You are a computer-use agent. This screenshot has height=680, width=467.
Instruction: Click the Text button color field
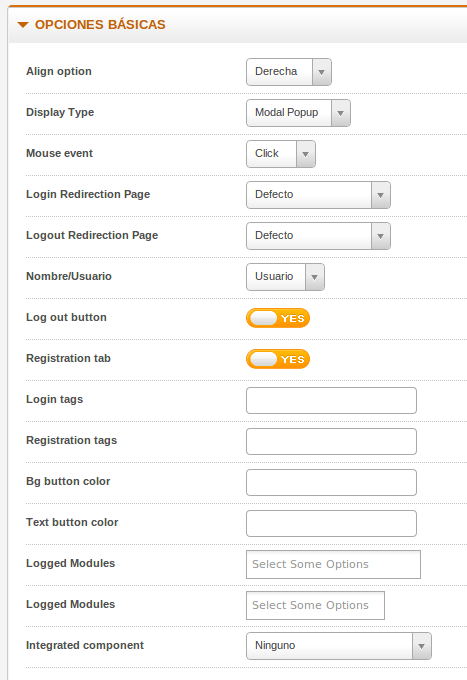[331, 523]
